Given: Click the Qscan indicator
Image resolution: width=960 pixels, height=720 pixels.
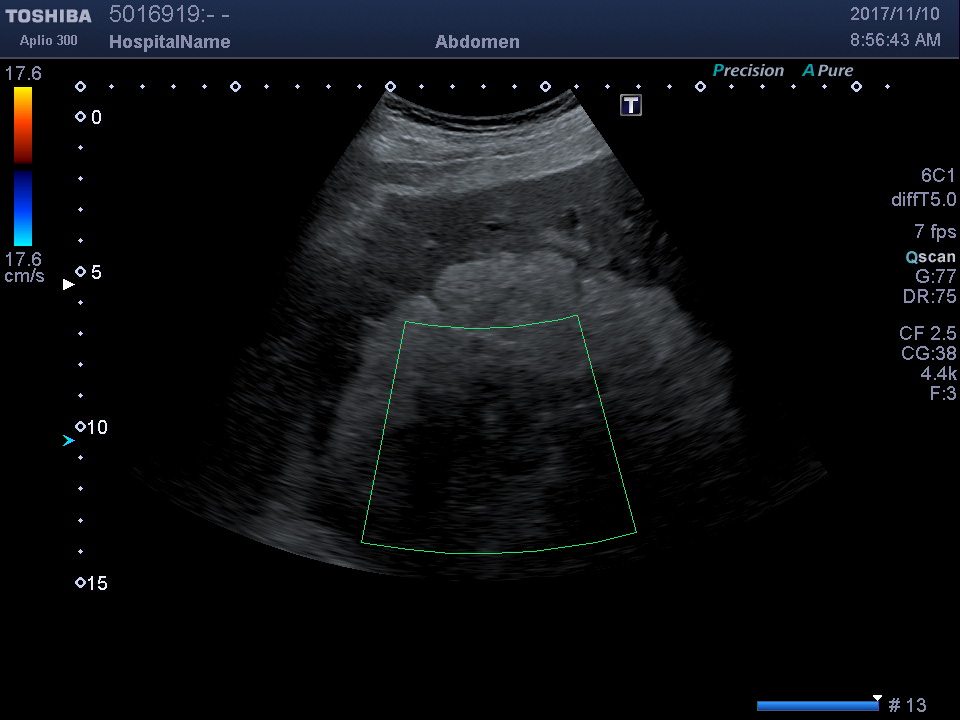Looking at the screenshot, I should [930, 257].
